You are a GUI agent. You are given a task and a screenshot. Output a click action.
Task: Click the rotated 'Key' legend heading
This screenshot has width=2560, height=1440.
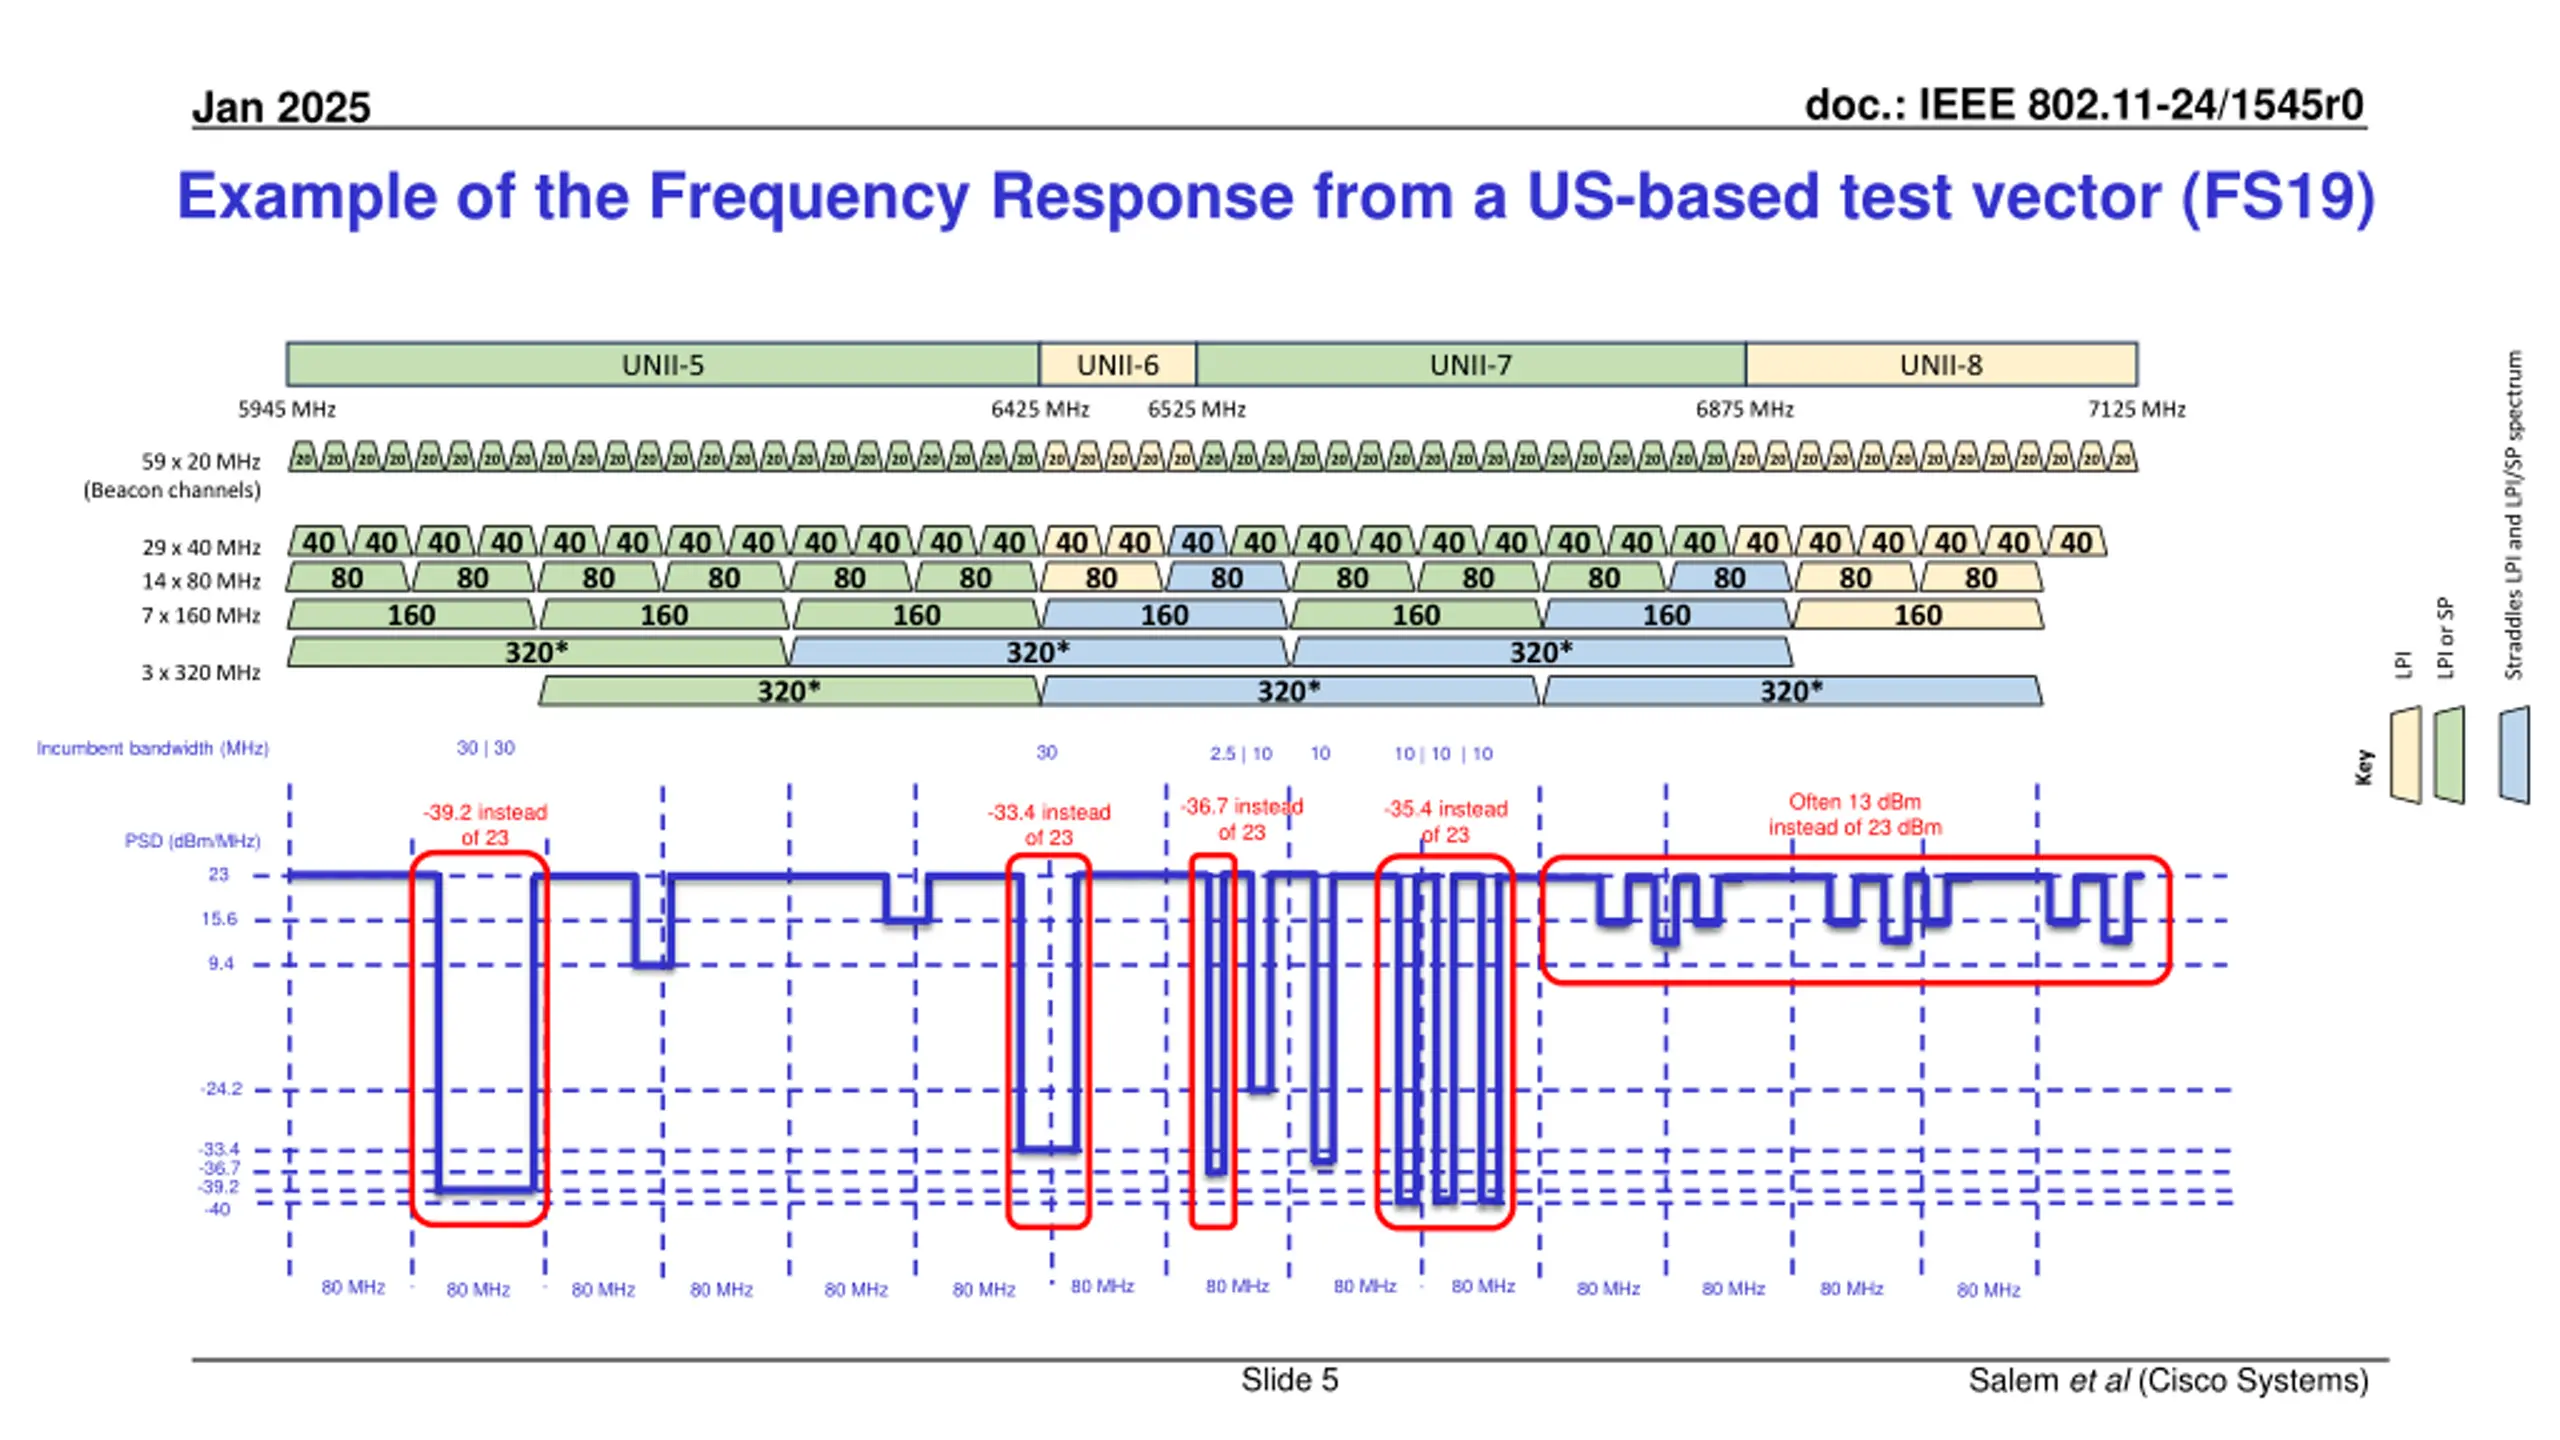pyautogui.click(x=2364, y=767)
